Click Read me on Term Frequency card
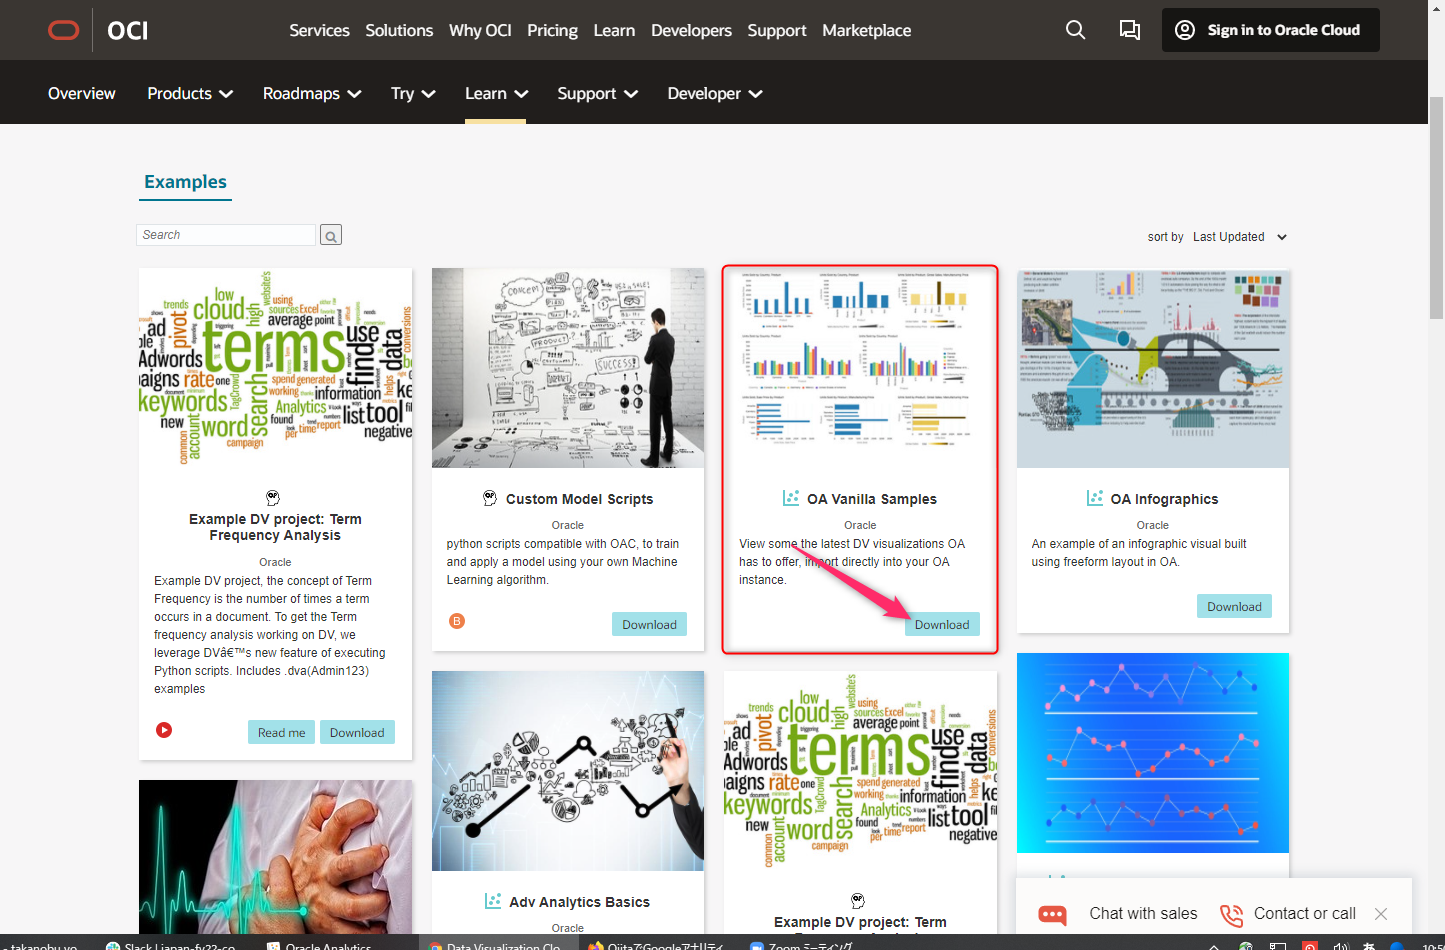The width and height of the screenshot is (1445, 950). coord(281,732)
